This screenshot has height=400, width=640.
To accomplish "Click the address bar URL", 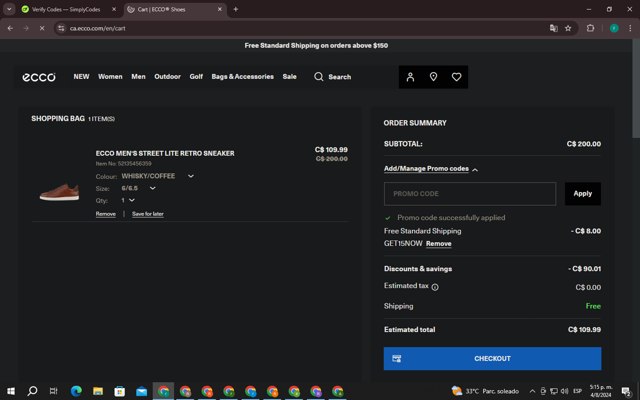I will pyautogui.click(x=97, y=28).
